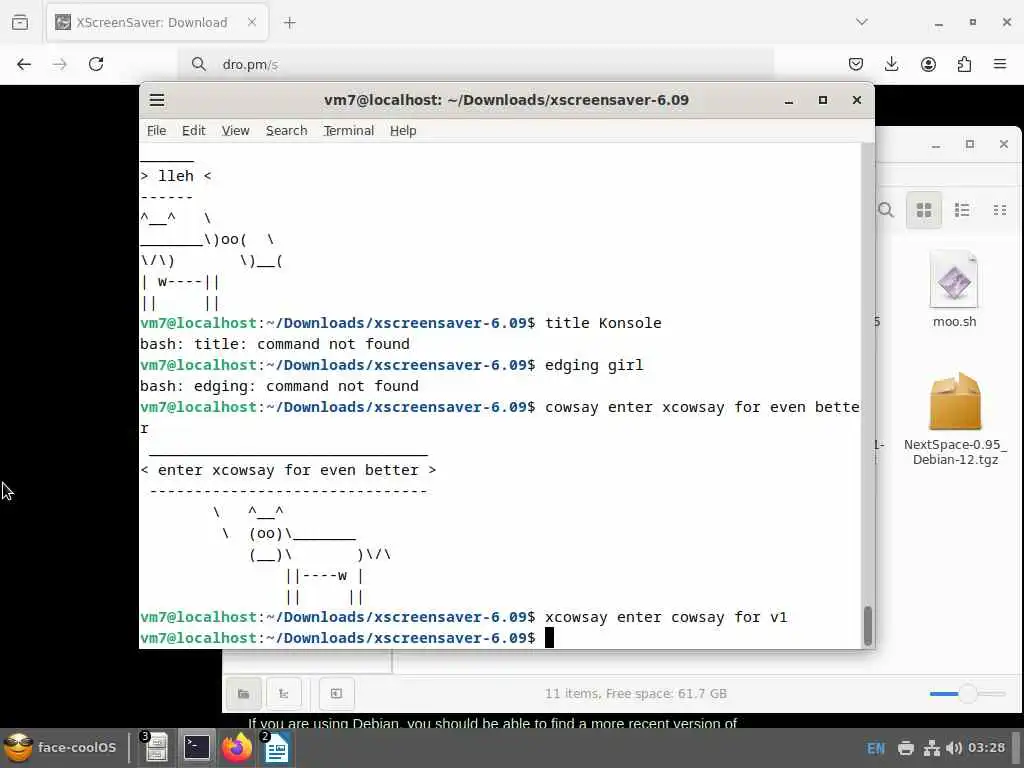
Task: Open the document editor taskbar icon
Action: [x=277, y=748]
